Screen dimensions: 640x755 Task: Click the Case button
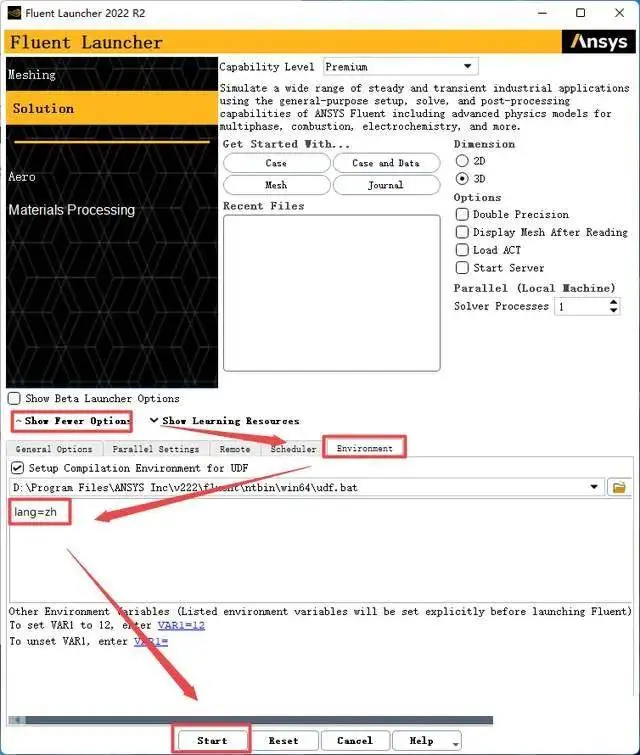point(276,163)
